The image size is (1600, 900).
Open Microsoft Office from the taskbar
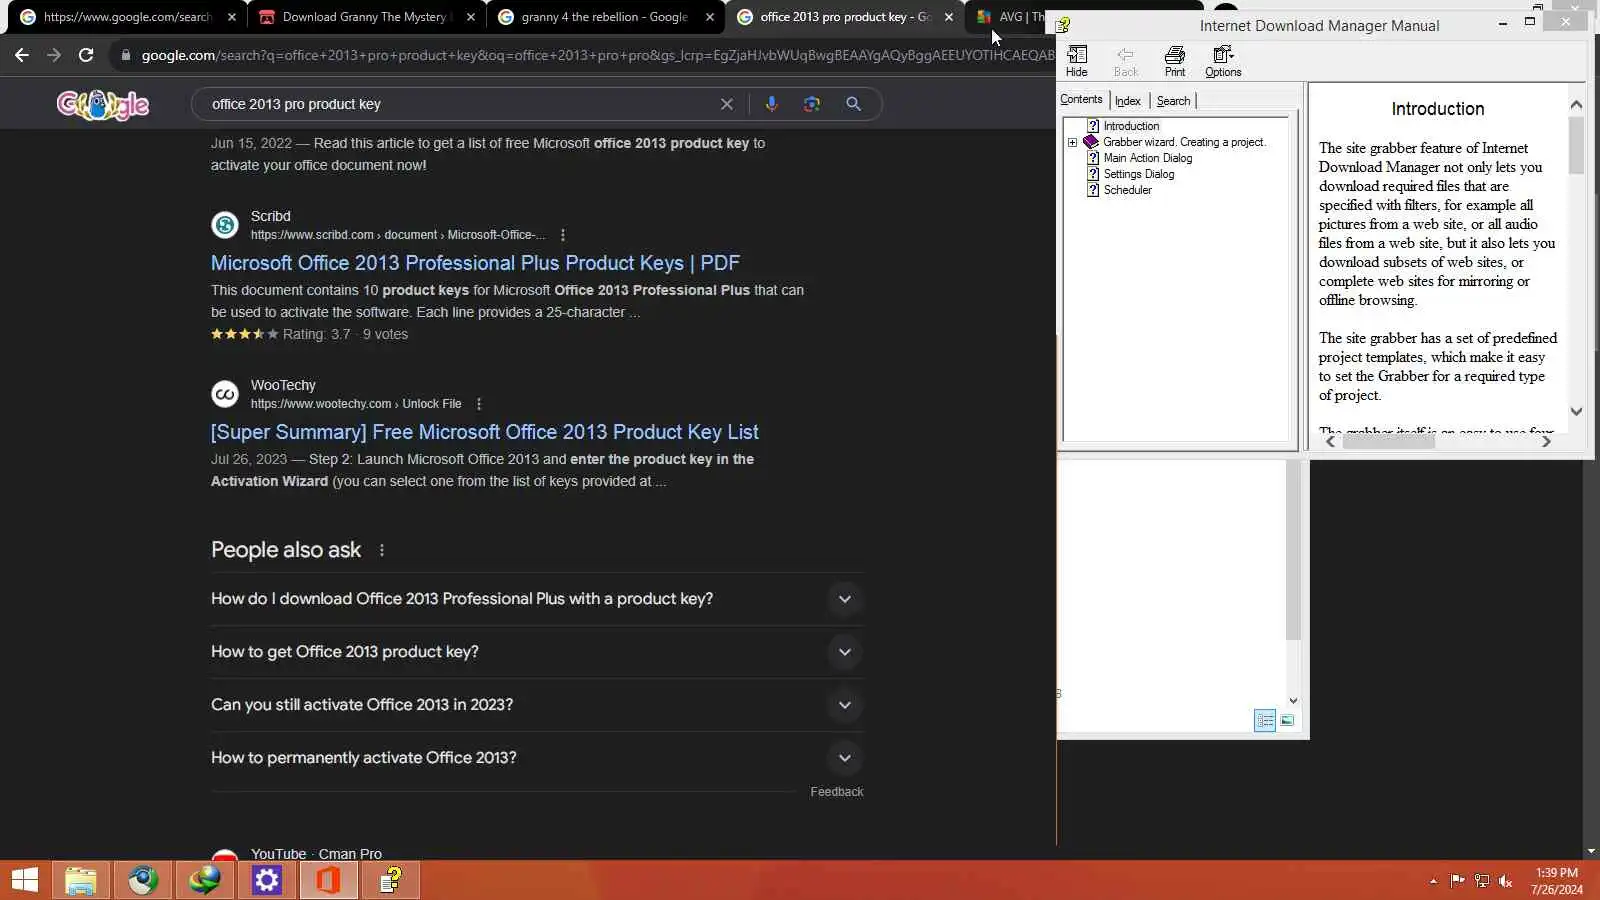click(329, 880)
